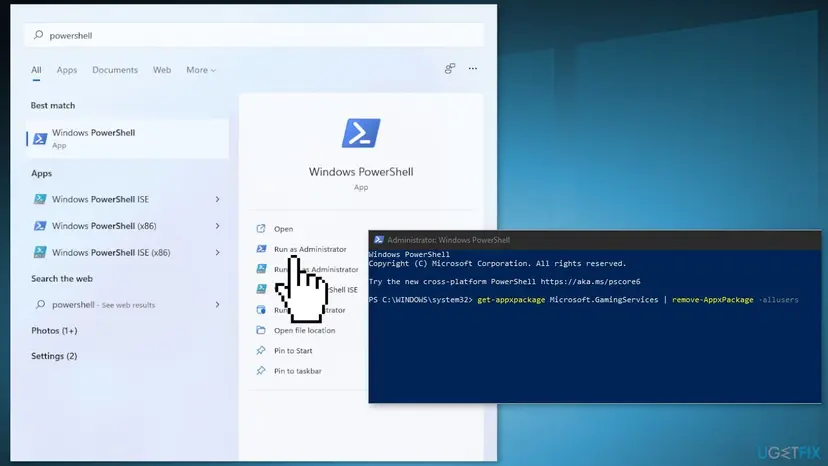Expand the powershell web results chevron
The image size is (828, 466).
[217, 304]
